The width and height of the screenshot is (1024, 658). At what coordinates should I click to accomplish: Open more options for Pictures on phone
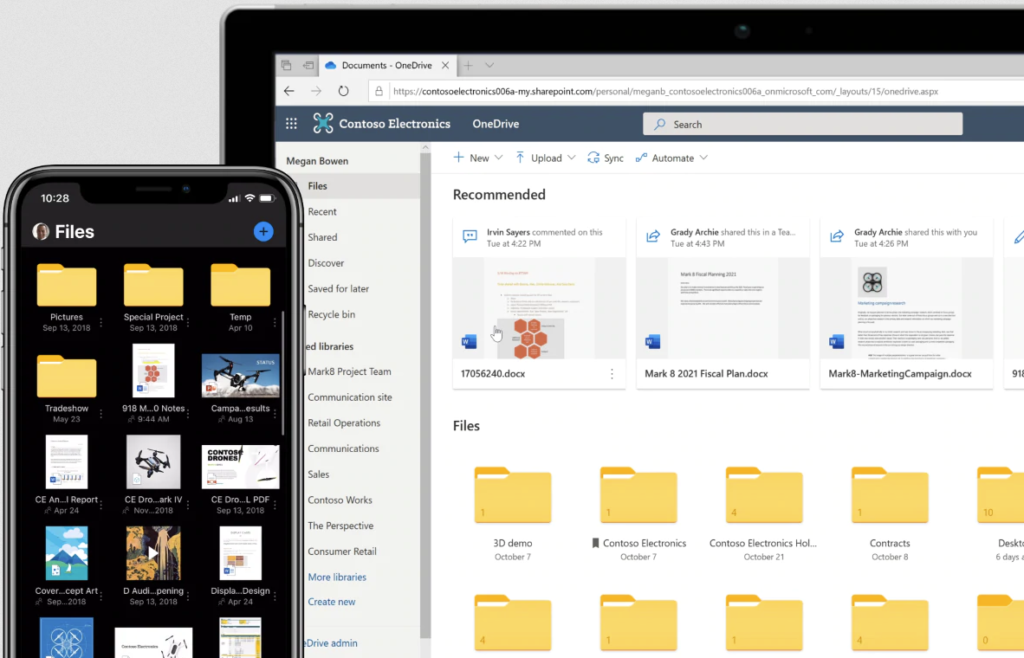(101, 322)
